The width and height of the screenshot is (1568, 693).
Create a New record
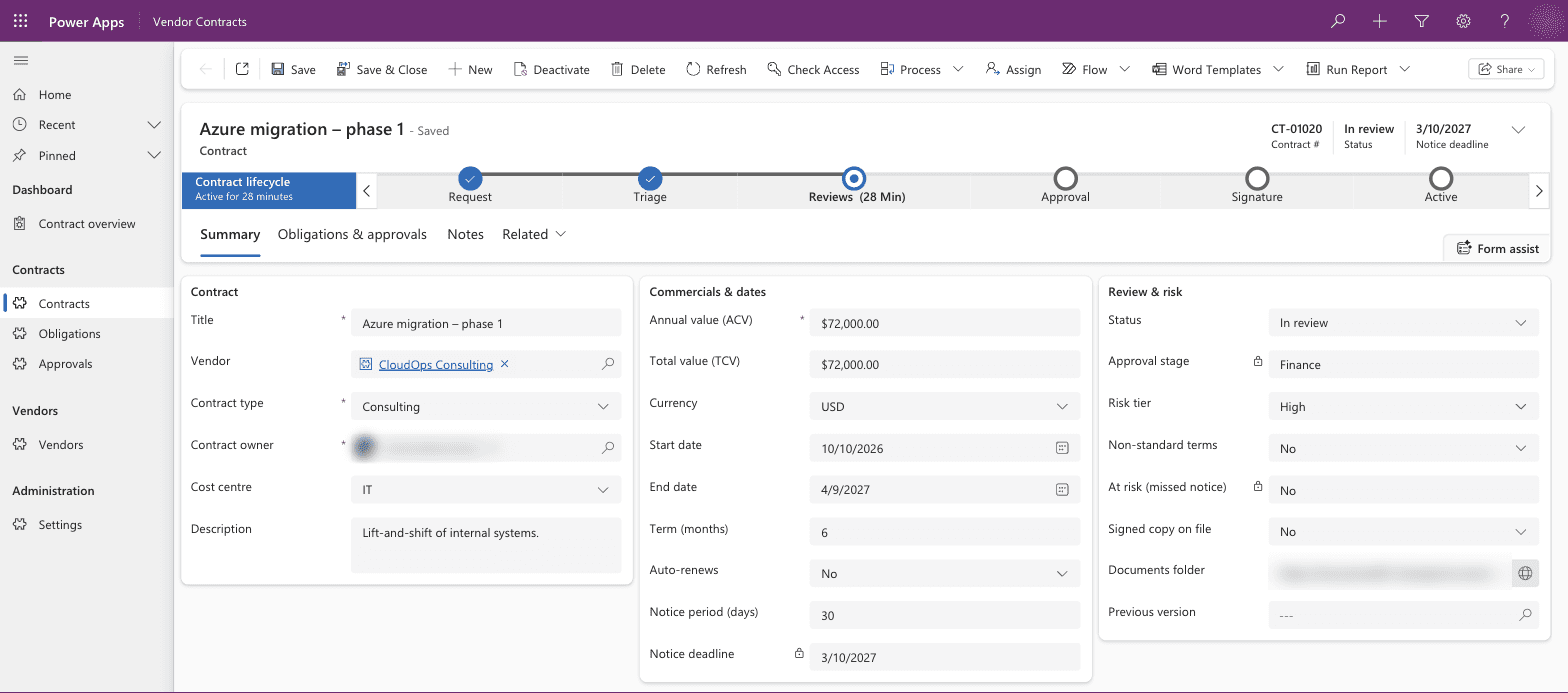coord(470,69)
